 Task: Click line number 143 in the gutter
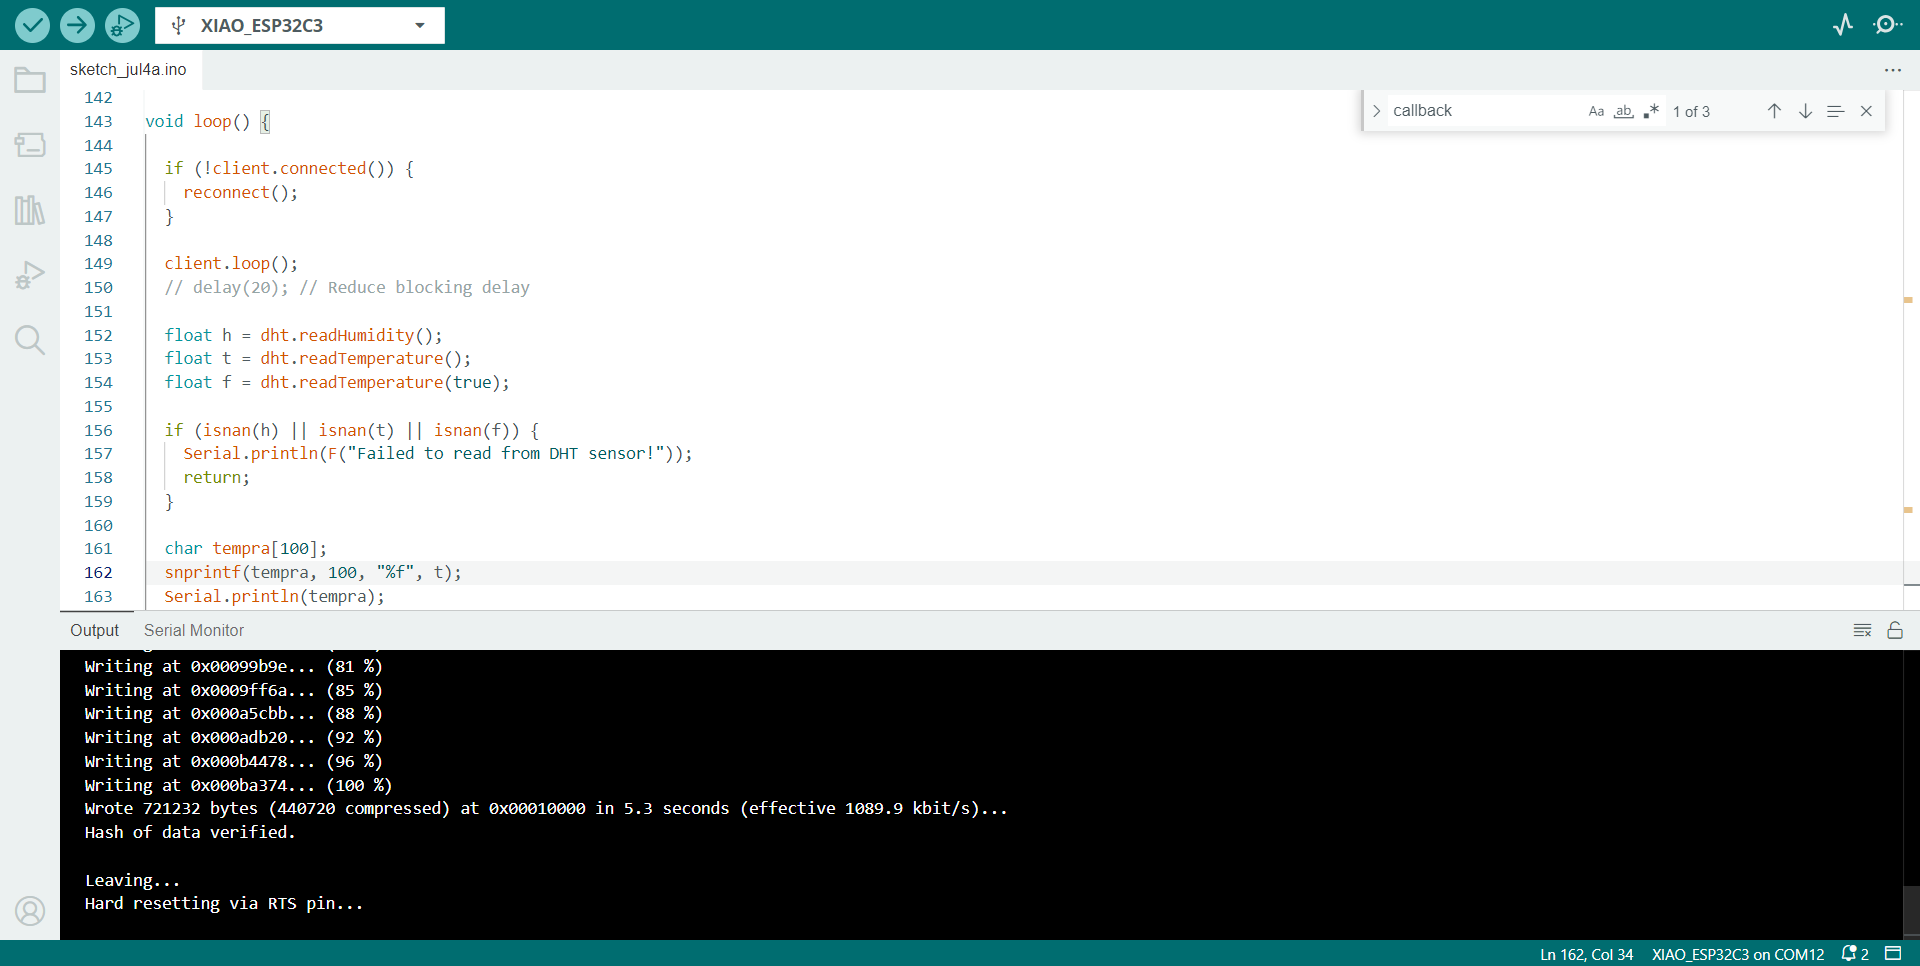click(98, 121)
